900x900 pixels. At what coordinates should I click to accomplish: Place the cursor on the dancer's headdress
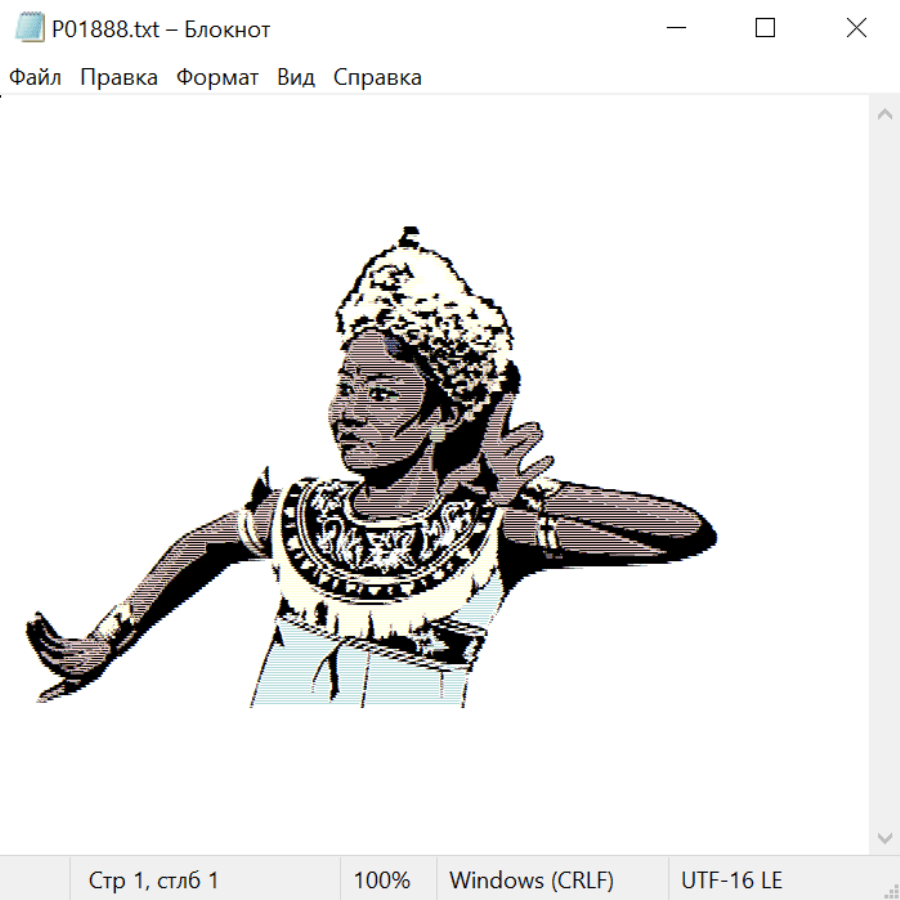pos(425,300)
